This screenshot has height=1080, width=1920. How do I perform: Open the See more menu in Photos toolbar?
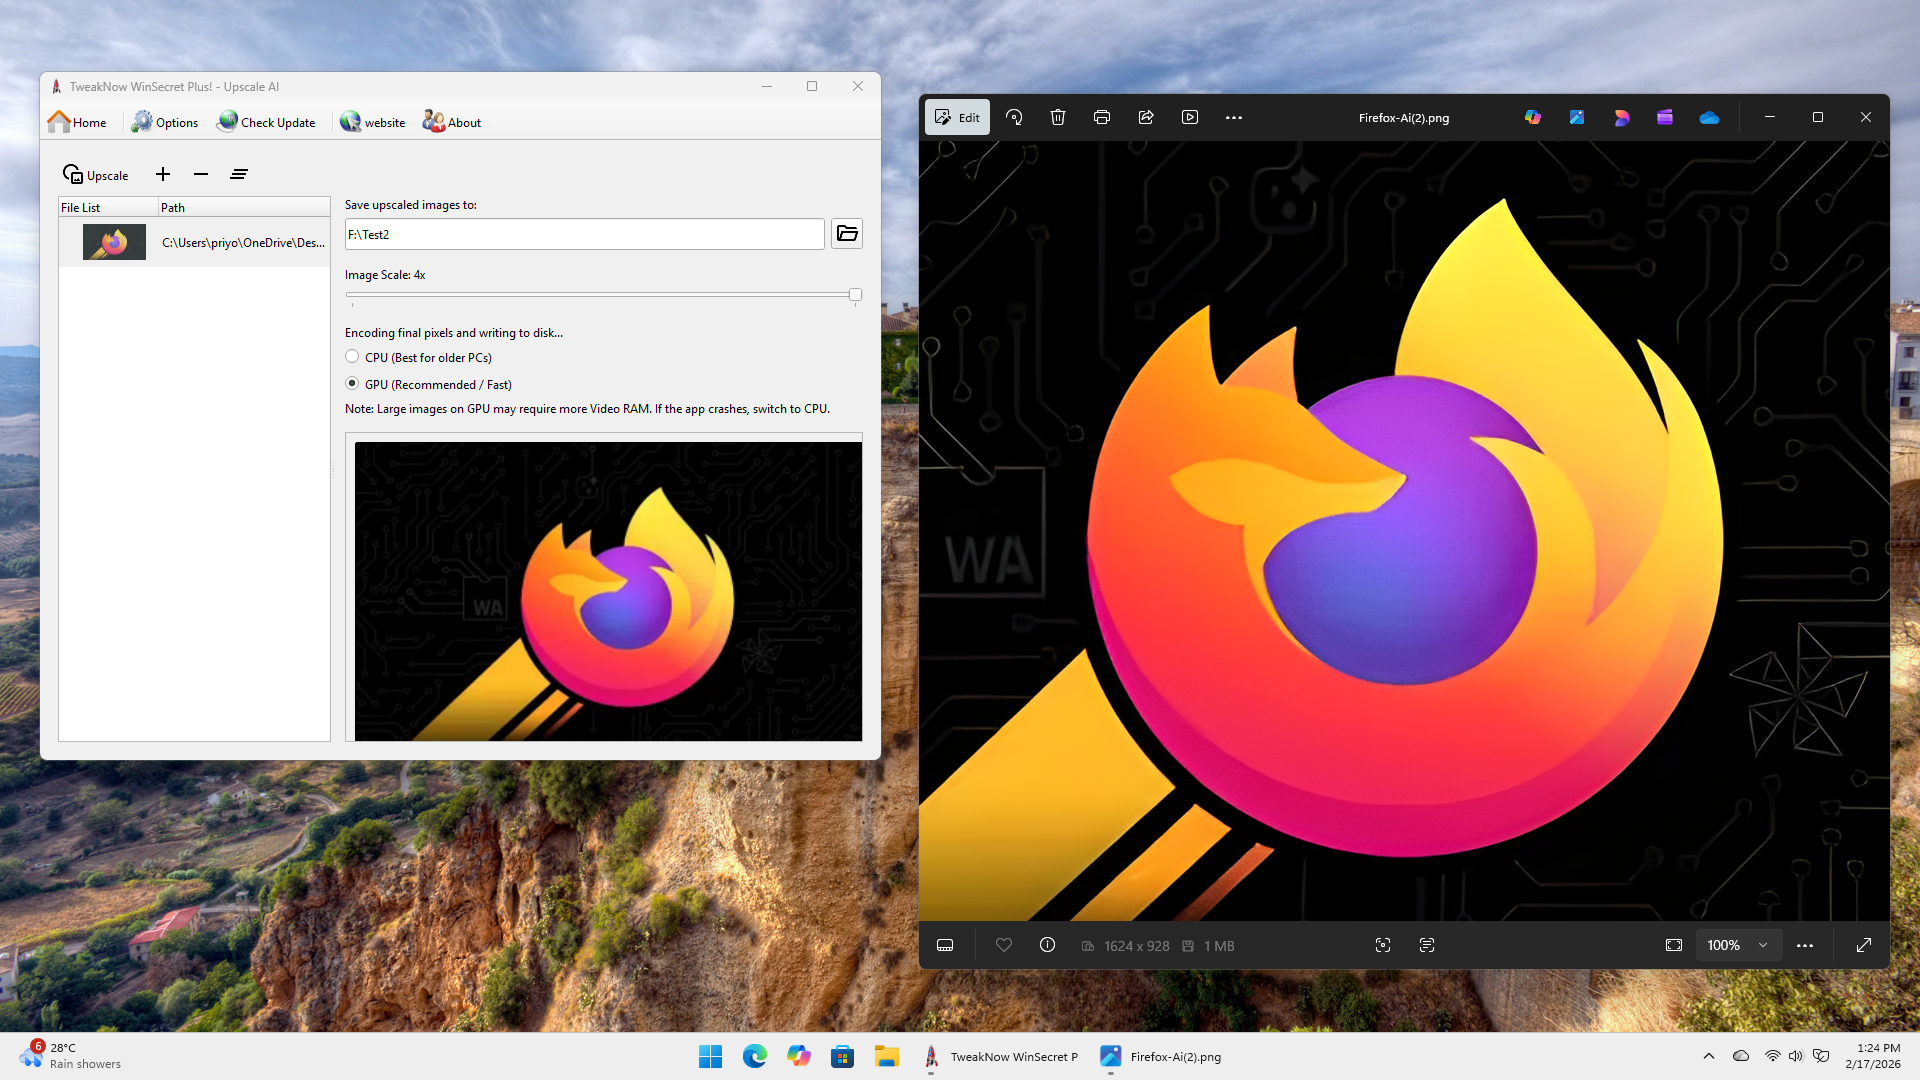[x=1234, y=117]
